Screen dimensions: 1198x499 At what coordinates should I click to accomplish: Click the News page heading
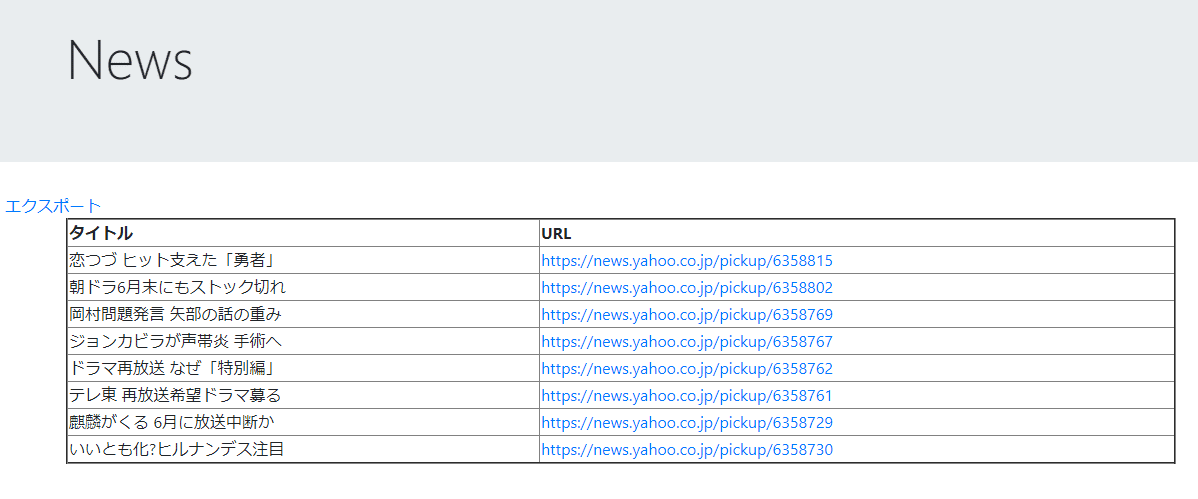point(129,60)
